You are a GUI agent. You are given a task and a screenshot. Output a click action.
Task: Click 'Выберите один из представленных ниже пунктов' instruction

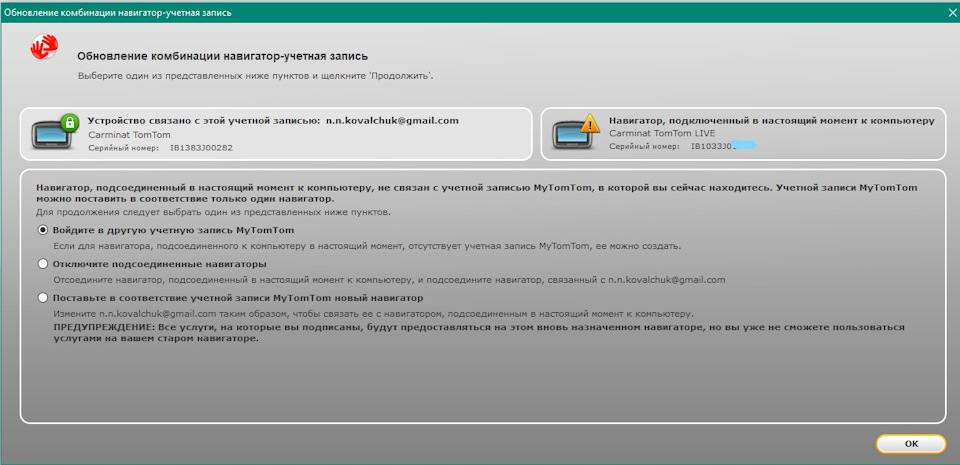click(256, 76)
